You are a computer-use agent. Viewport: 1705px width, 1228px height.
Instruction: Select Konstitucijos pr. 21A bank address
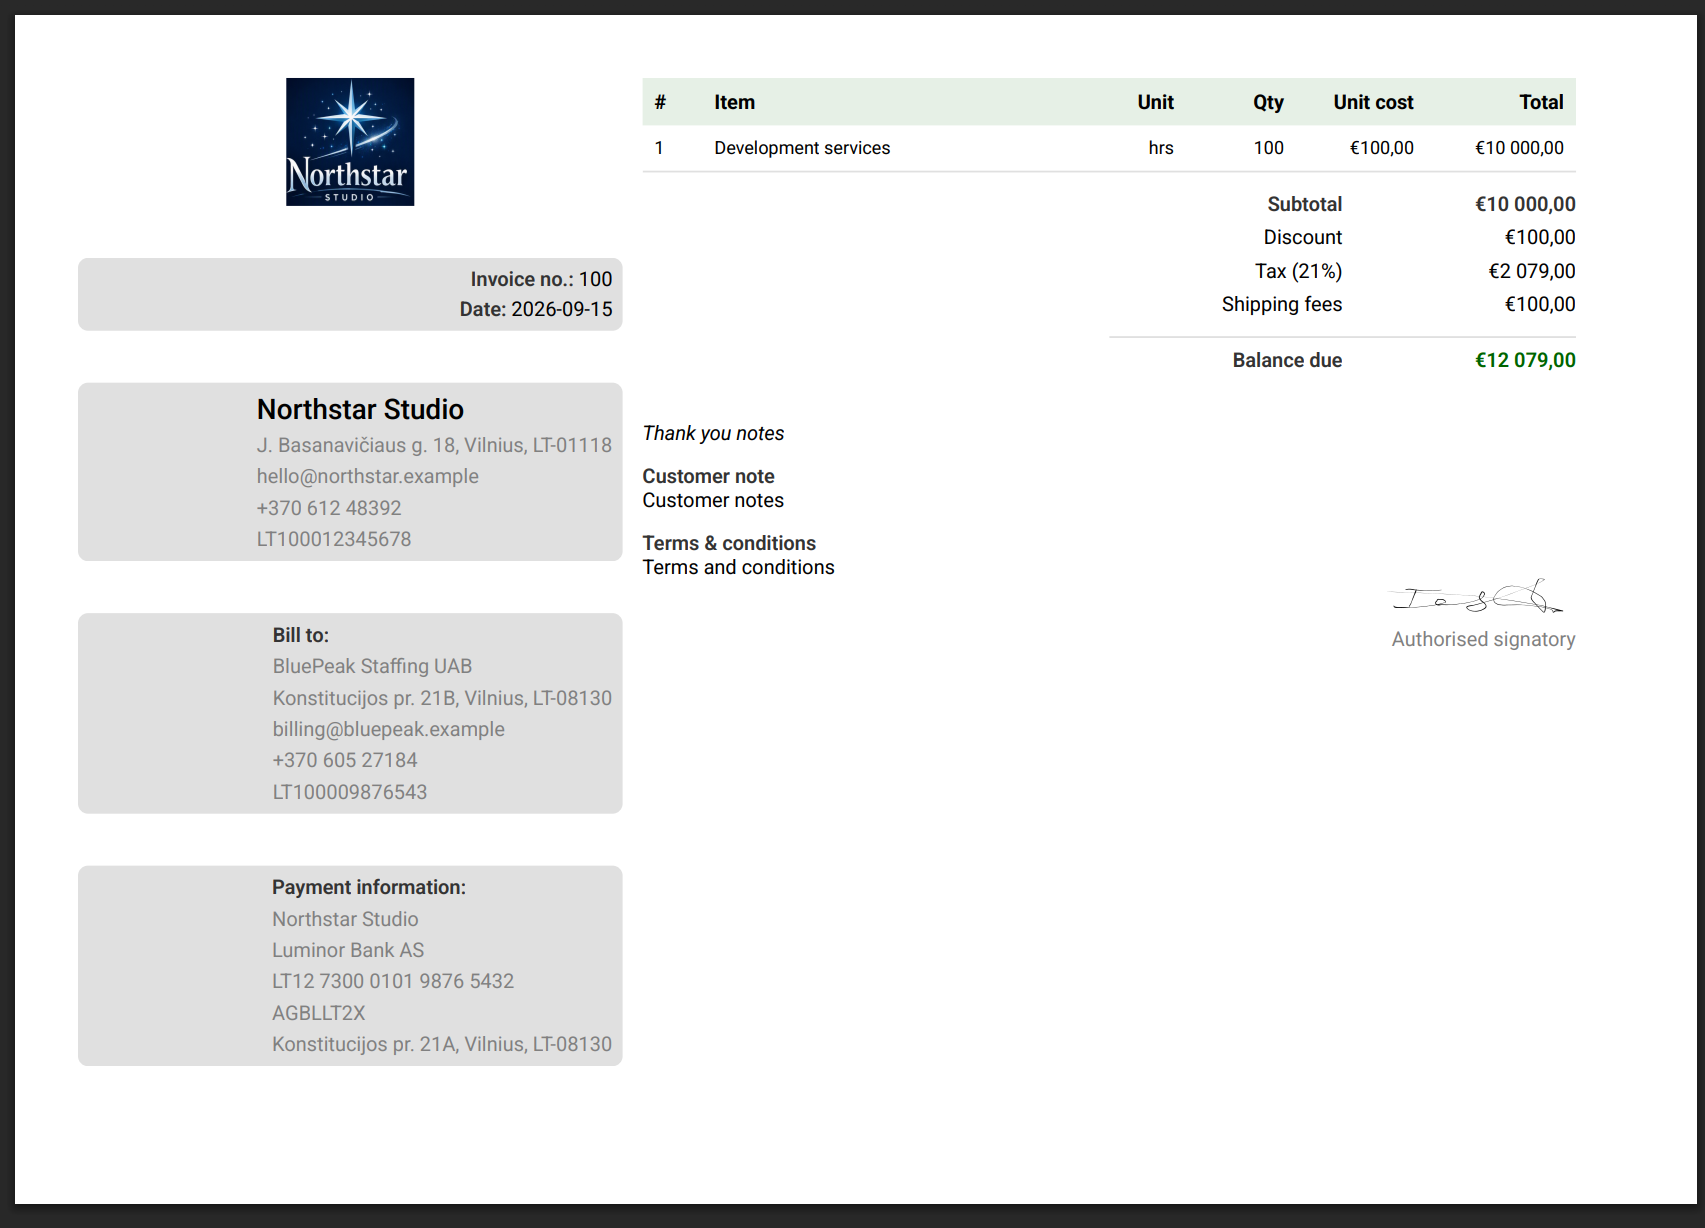442,1044
